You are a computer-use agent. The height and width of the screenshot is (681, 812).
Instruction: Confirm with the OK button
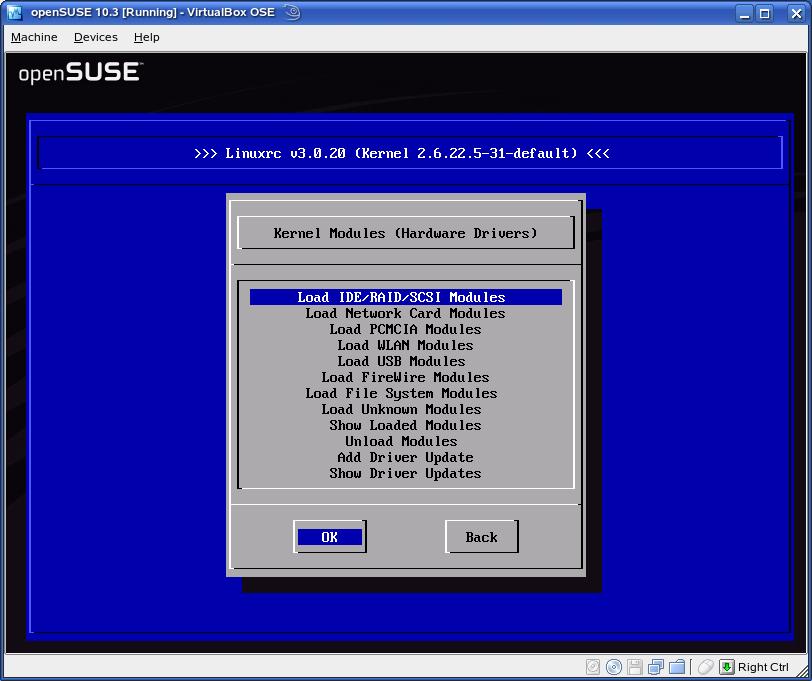click(x=330, y=537)
